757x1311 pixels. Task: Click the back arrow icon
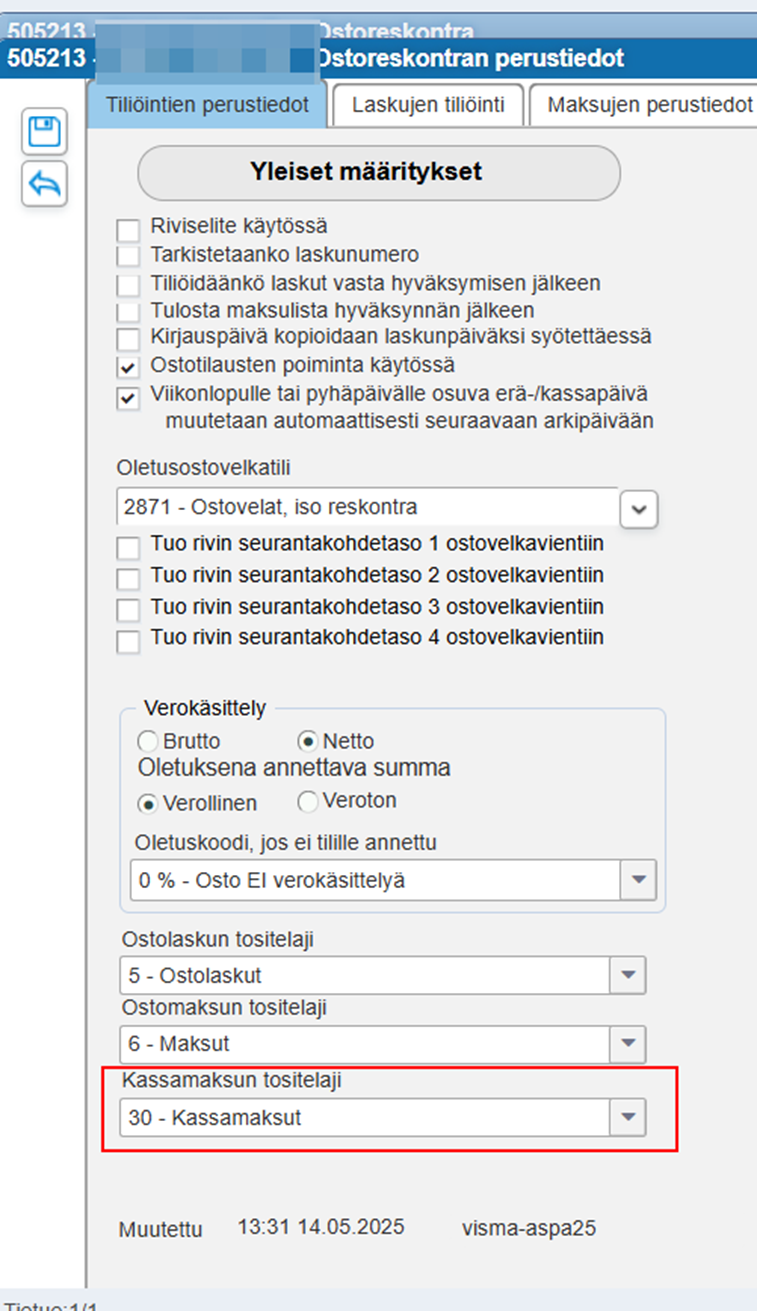click(44, 183)
